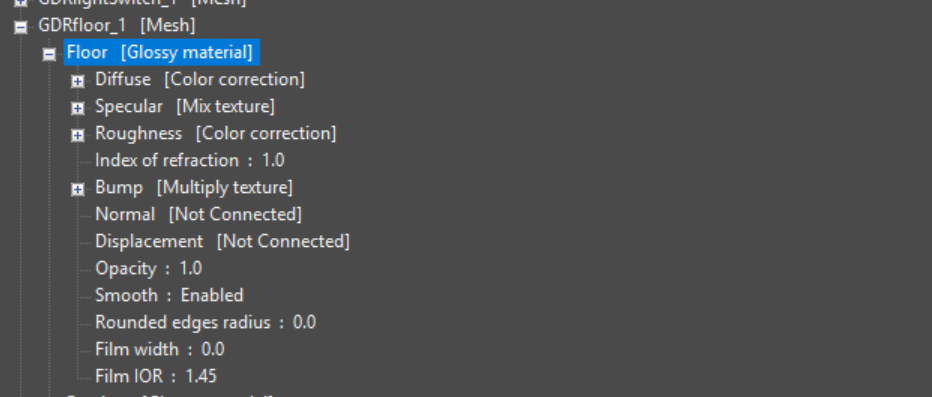Select the Specular [Mix texture] entry
Viewport: 932px width, 397px height.
[x=185, y=107]
